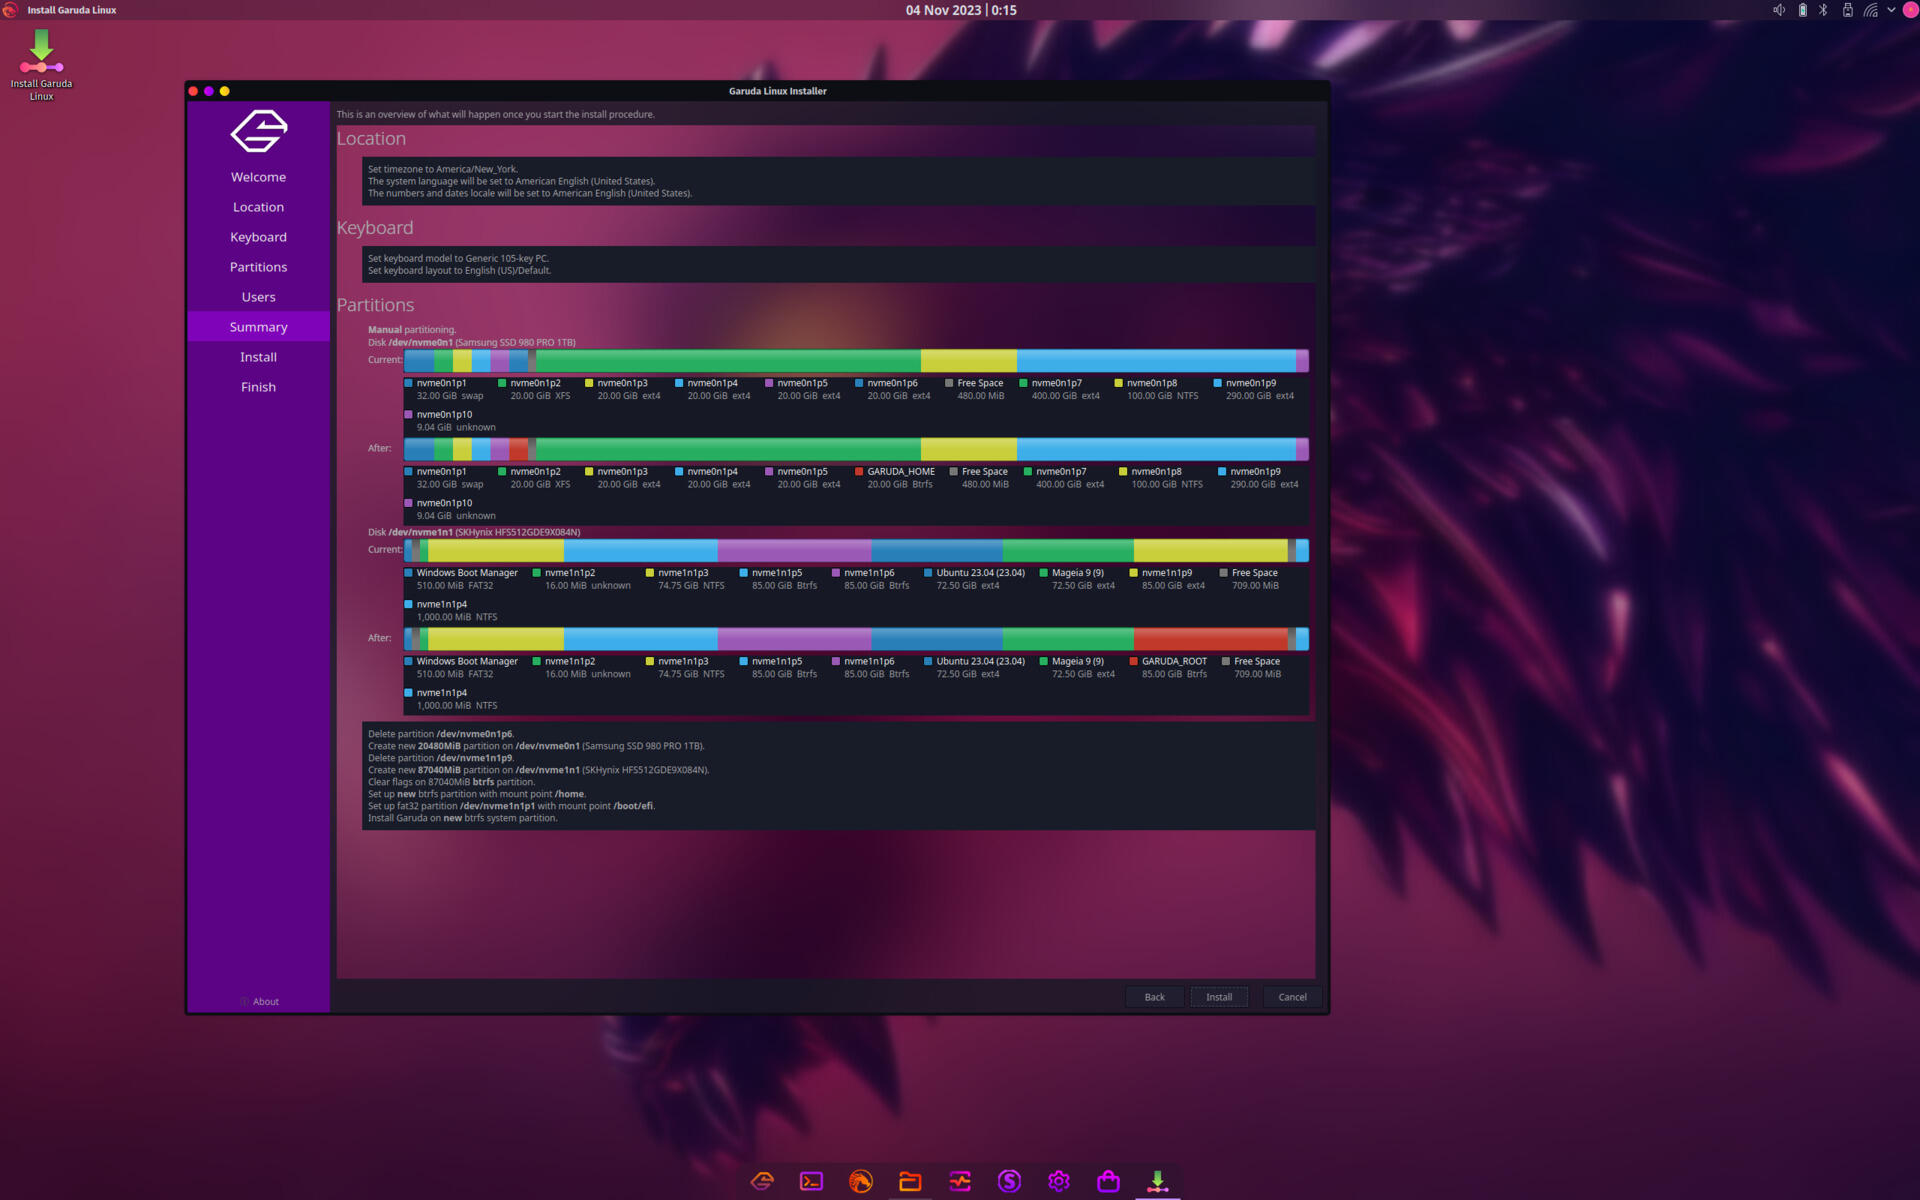Open system settings gear in the dock
Image resolution: width=1920 pixels, height=1200 pixels.
click(1059, 1181)
